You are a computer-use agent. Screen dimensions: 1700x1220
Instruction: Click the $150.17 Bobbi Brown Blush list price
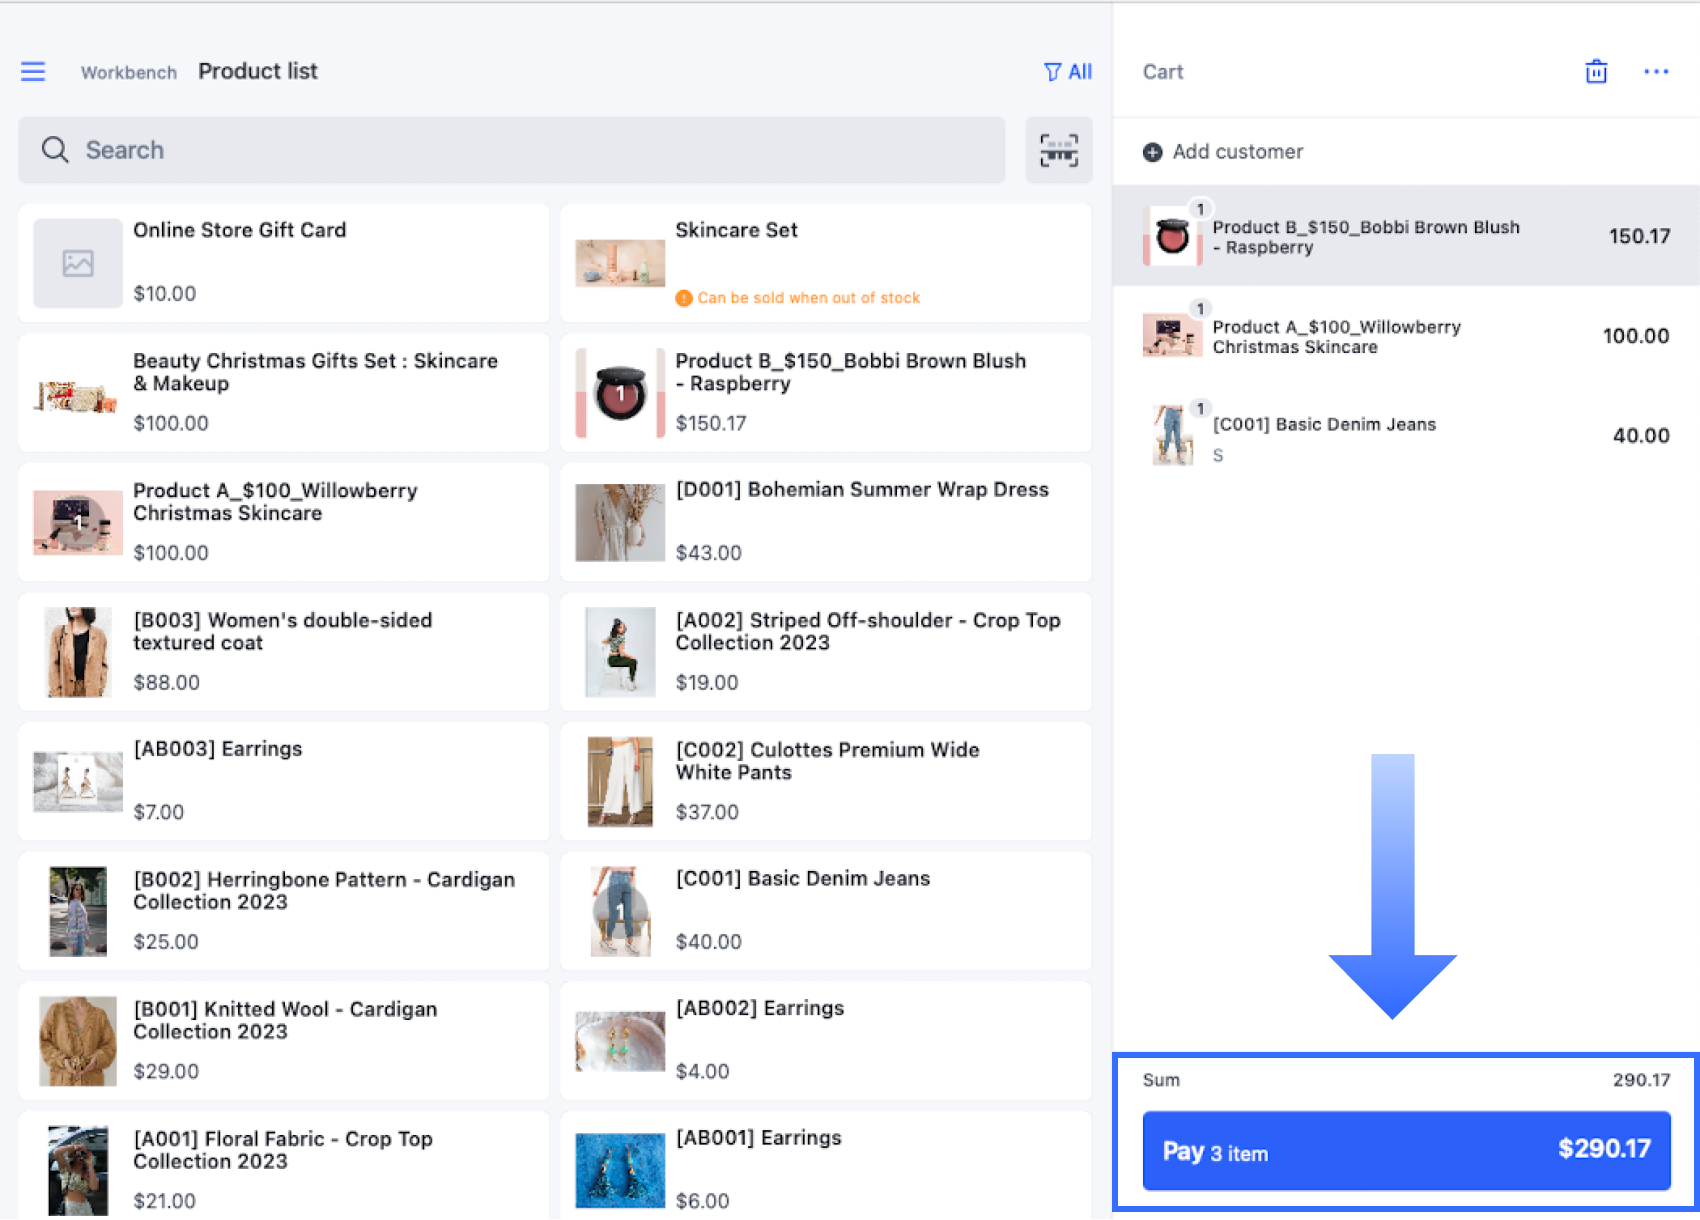[711, 424]
